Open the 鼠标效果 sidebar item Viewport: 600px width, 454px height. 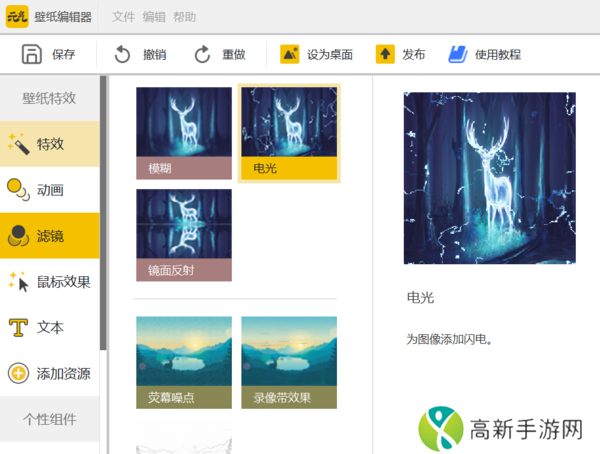pyautogui.click(x=50, y=282)
